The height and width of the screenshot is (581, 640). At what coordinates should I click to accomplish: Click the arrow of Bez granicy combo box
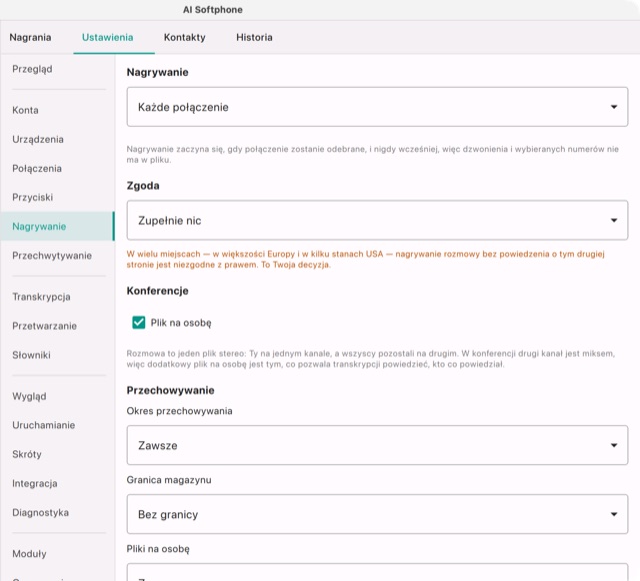(x=613, y=514)
